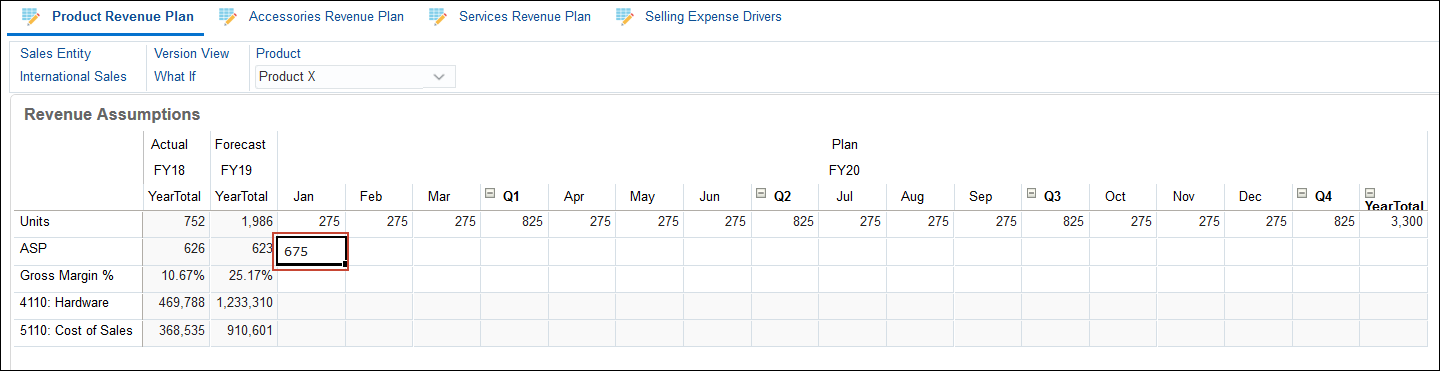Collapse the YearTotal plan column

[x=1370, y=193]
